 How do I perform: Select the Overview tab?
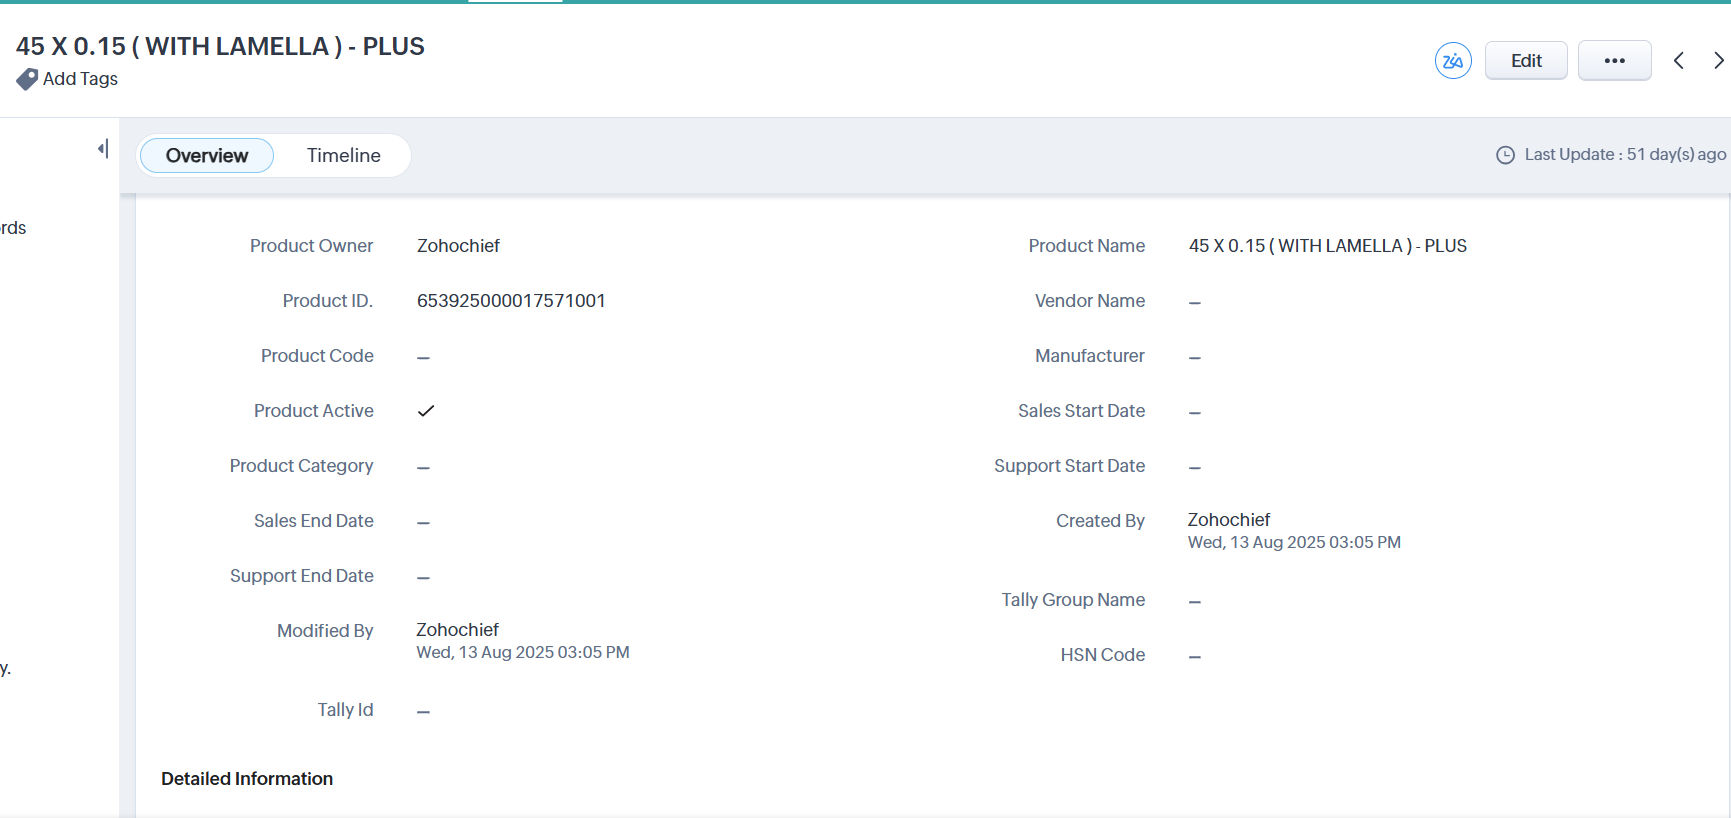pyautogui.click(x=207, y=156)
